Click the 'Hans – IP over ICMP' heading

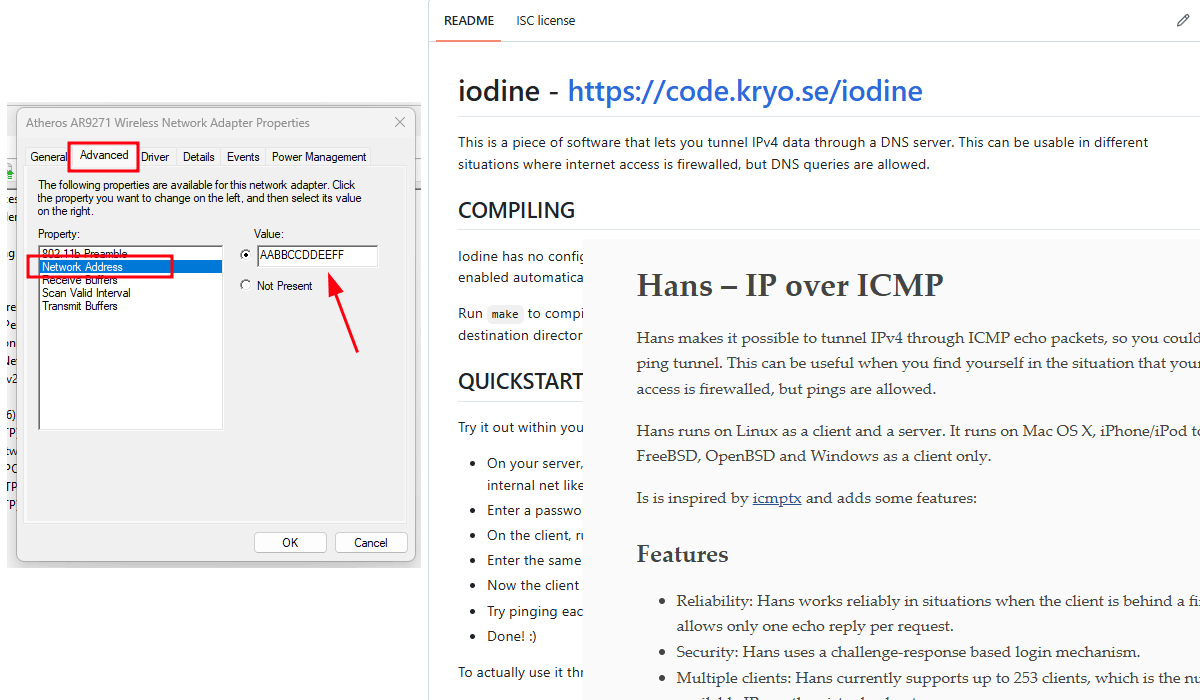pos(790,285)
